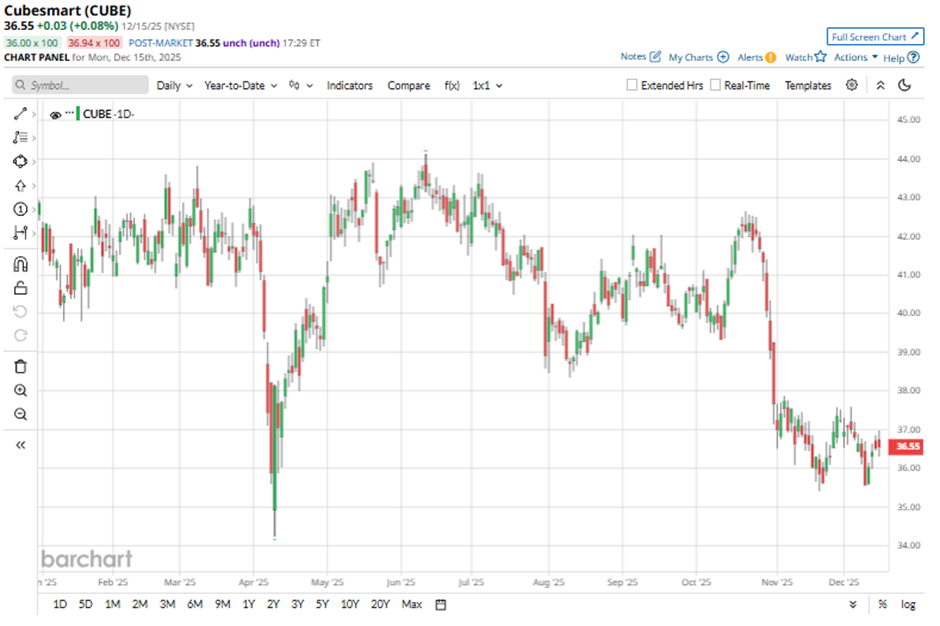940x626 pixels.
Task: Focus the Symbol search field
Action: coord(80,85)
